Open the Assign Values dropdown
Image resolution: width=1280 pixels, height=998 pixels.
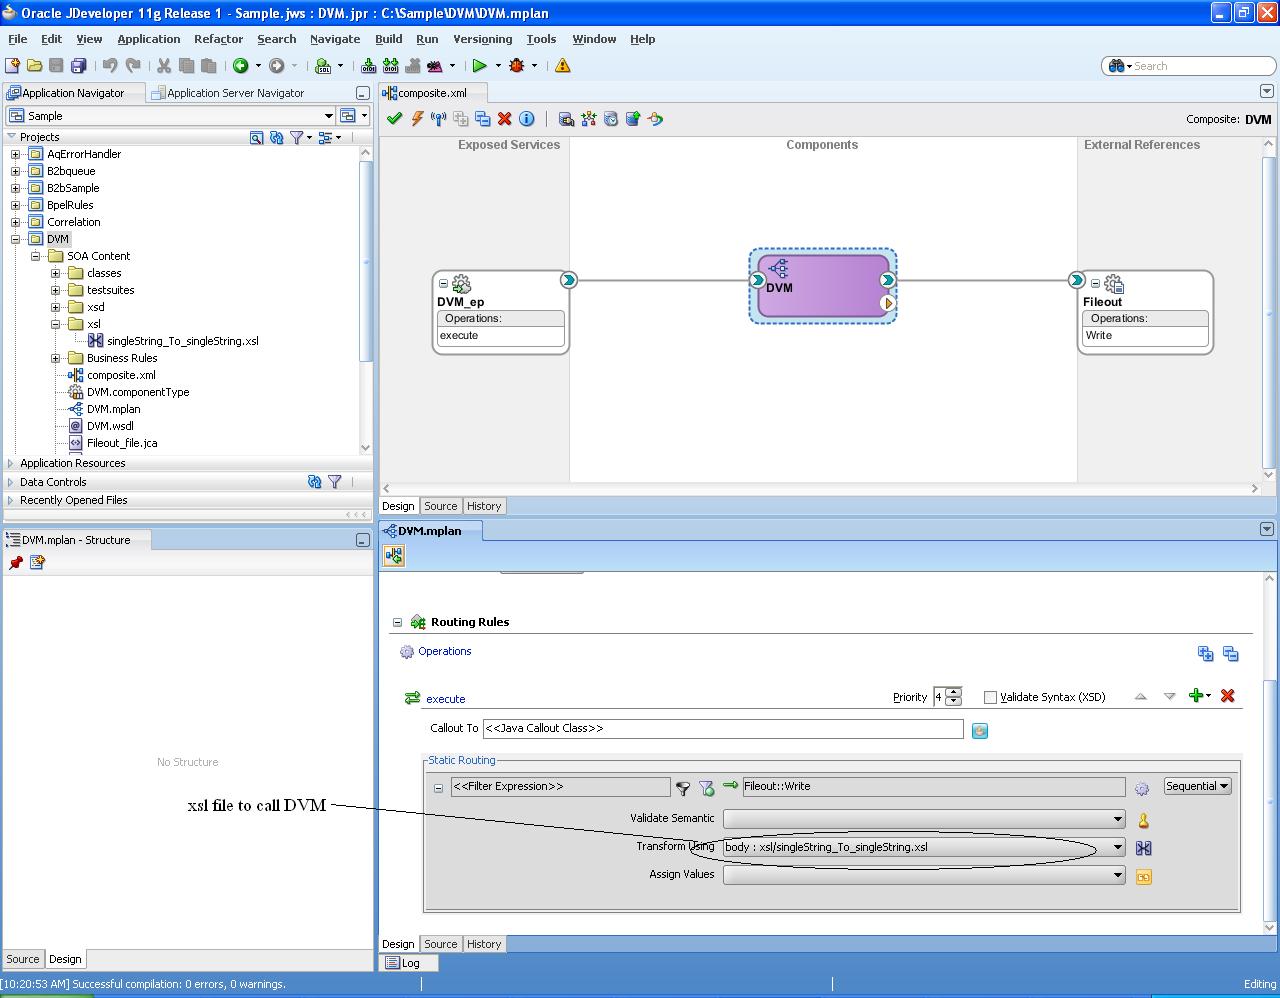pyautogui.click(x=1117, y=874)
